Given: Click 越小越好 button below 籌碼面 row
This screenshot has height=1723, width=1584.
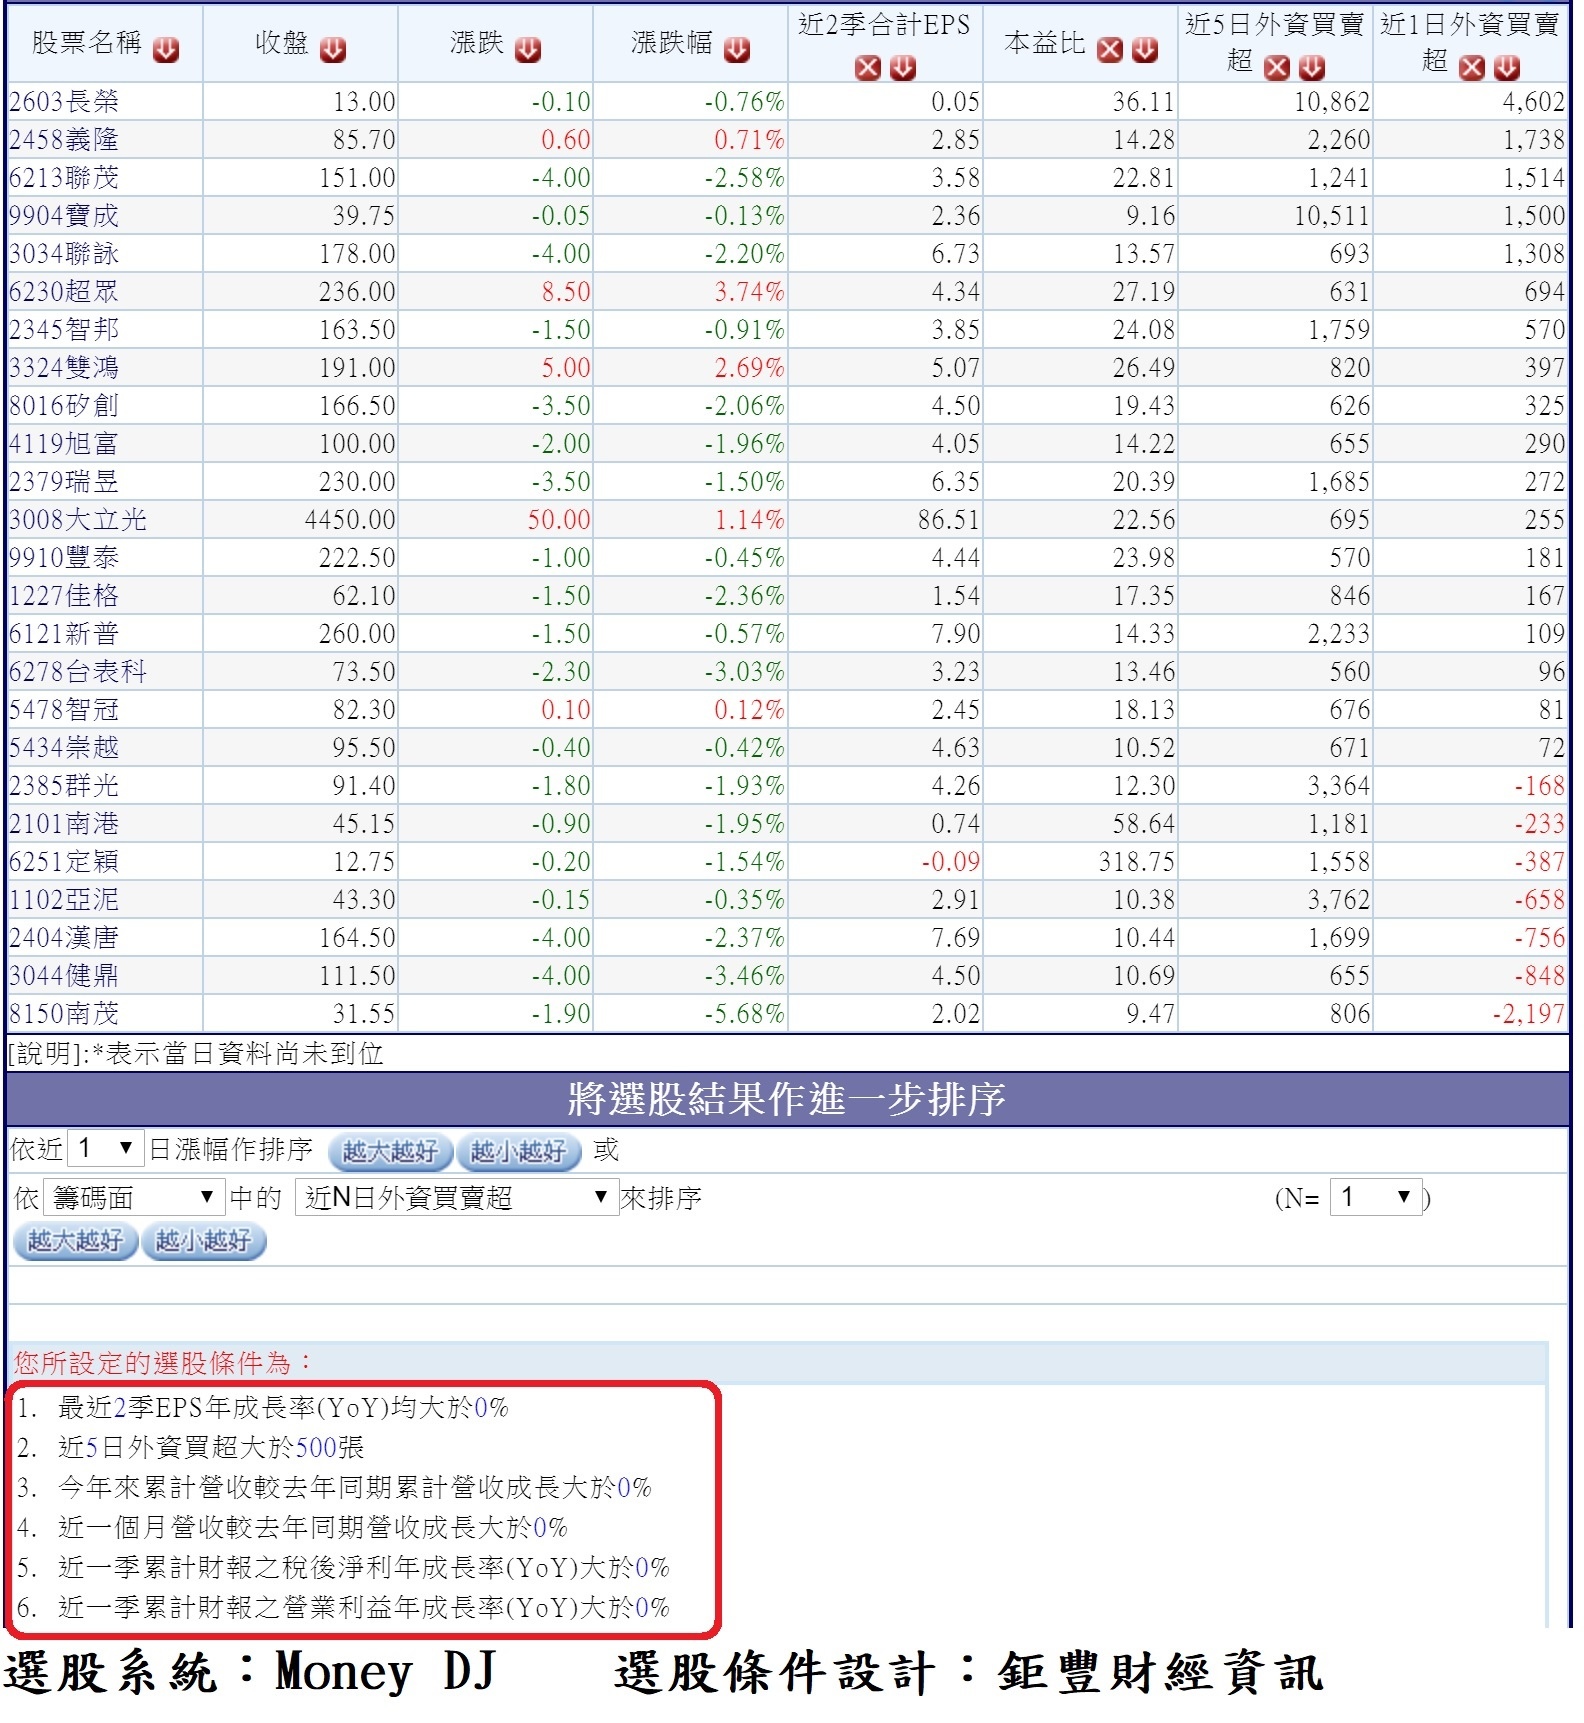Looking at the screenshot, I should pyautogui.click(x=204, y=1241).
